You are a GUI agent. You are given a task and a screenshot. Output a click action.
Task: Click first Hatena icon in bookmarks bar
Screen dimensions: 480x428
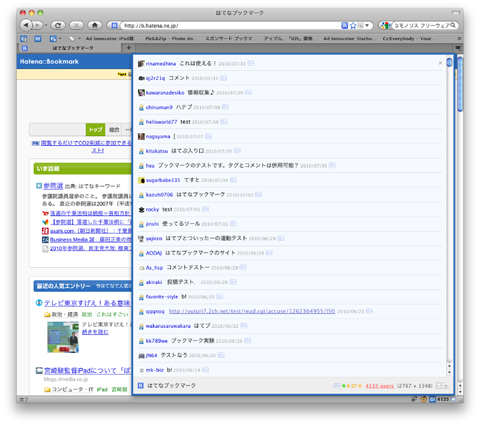pyautogui.click(x=24, y=39)
